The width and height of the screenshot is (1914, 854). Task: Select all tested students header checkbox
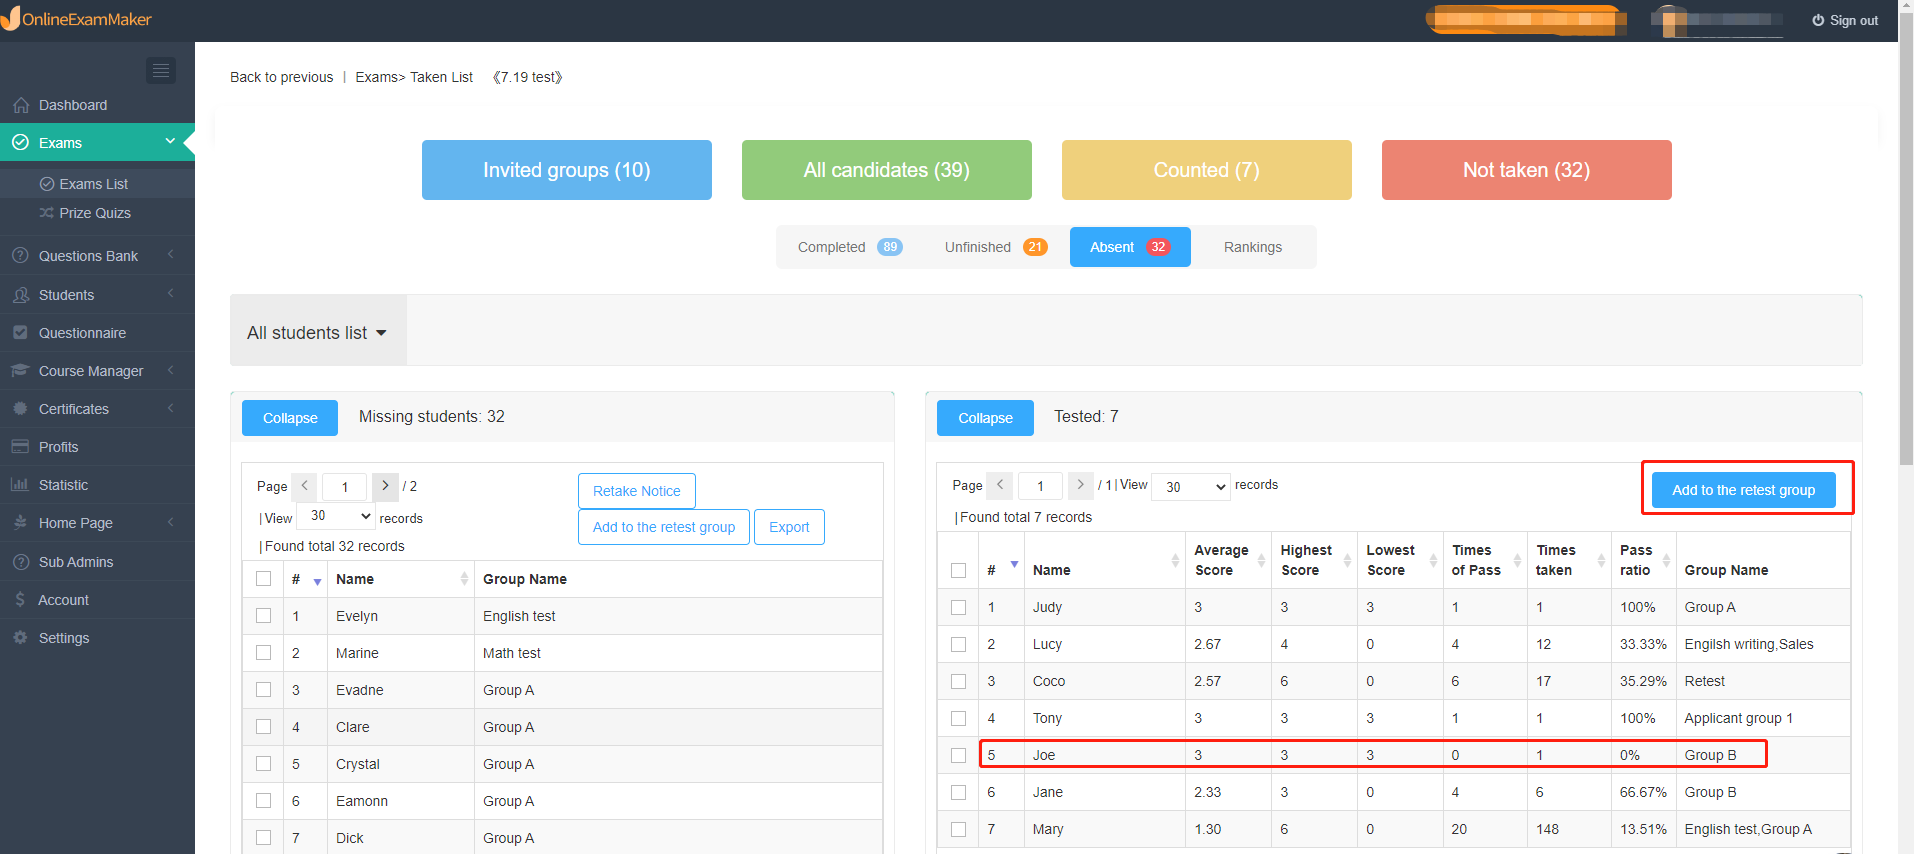959,570
